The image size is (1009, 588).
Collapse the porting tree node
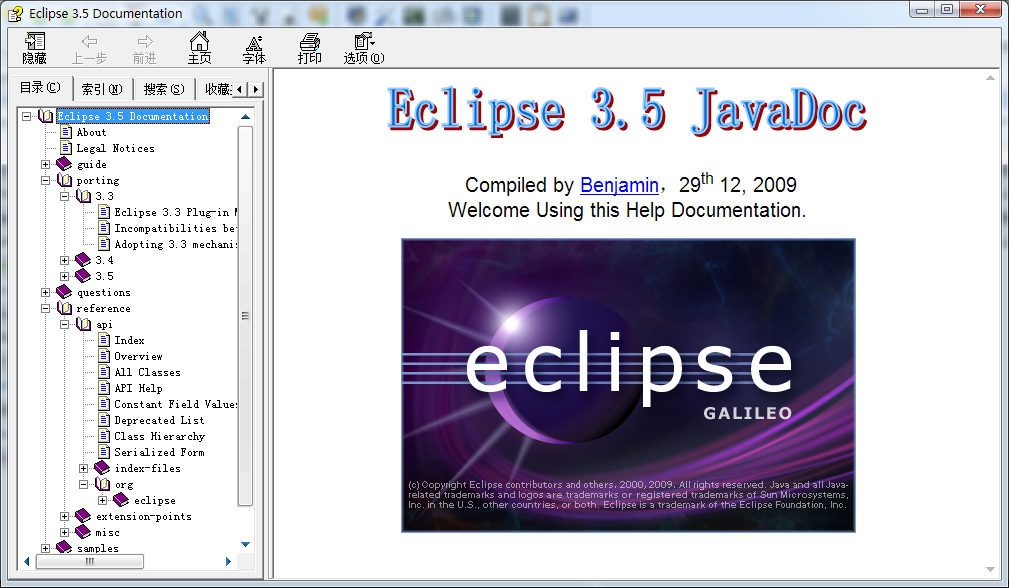pyautogui.click(x=46, y=180)
